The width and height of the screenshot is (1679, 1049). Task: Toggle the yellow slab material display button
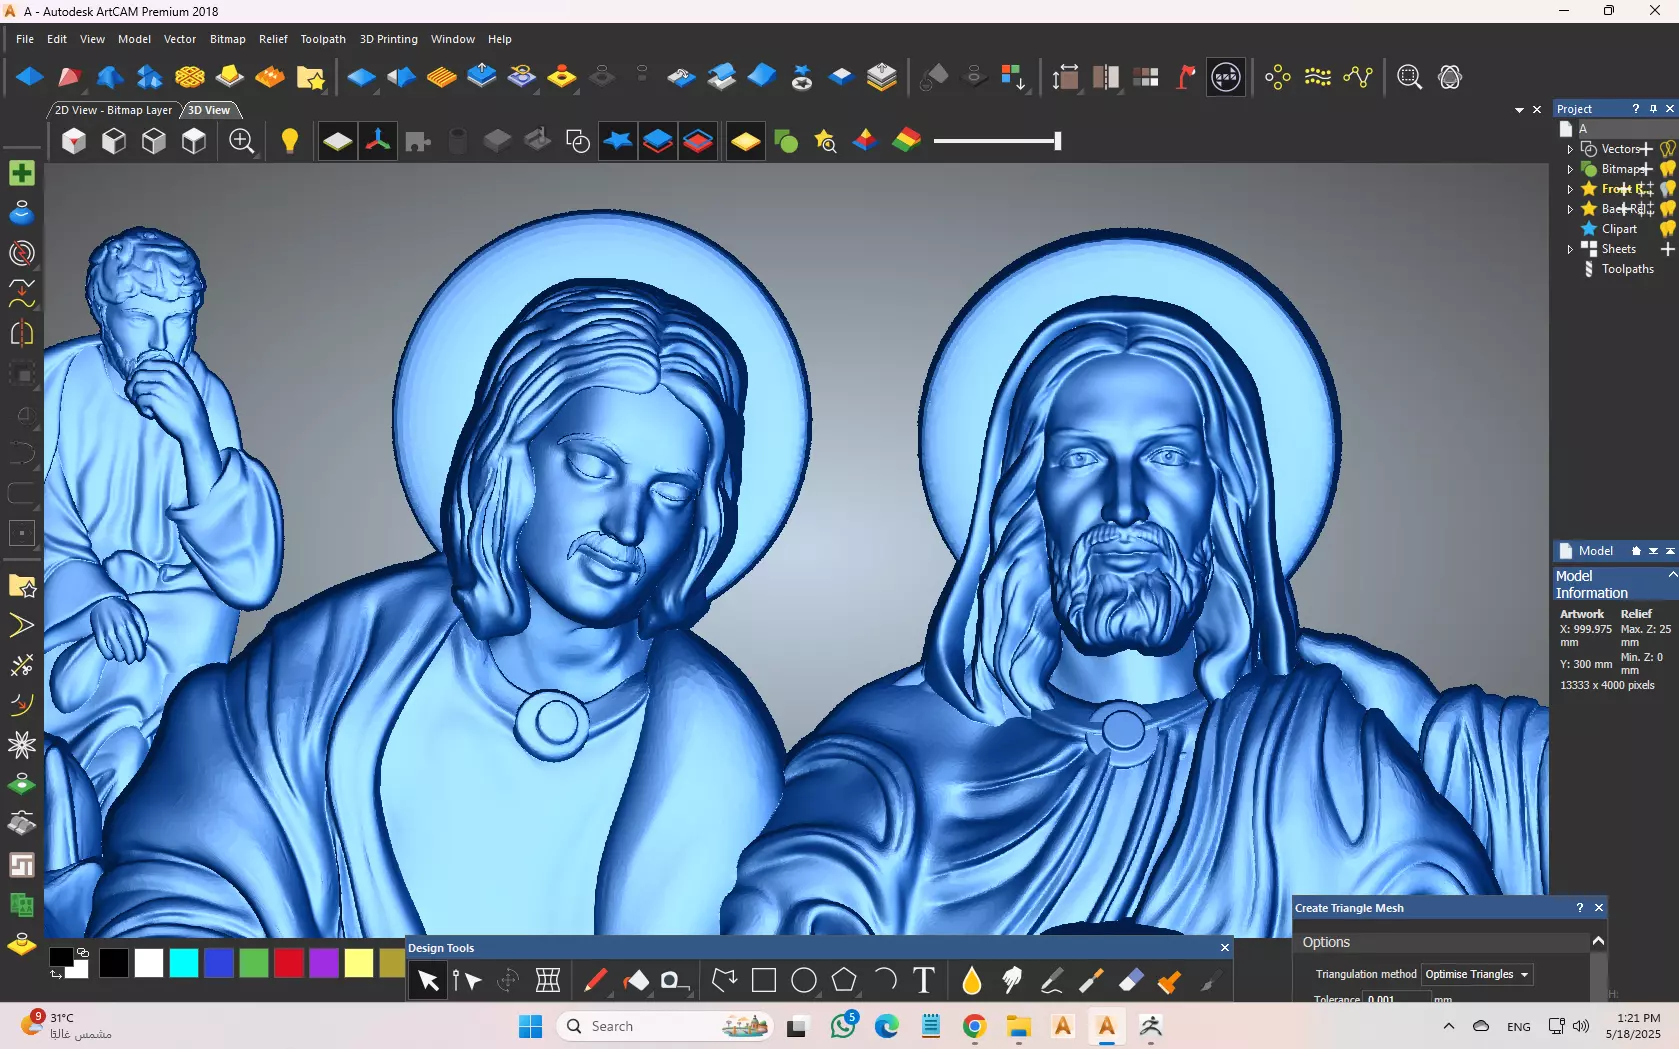746,141
